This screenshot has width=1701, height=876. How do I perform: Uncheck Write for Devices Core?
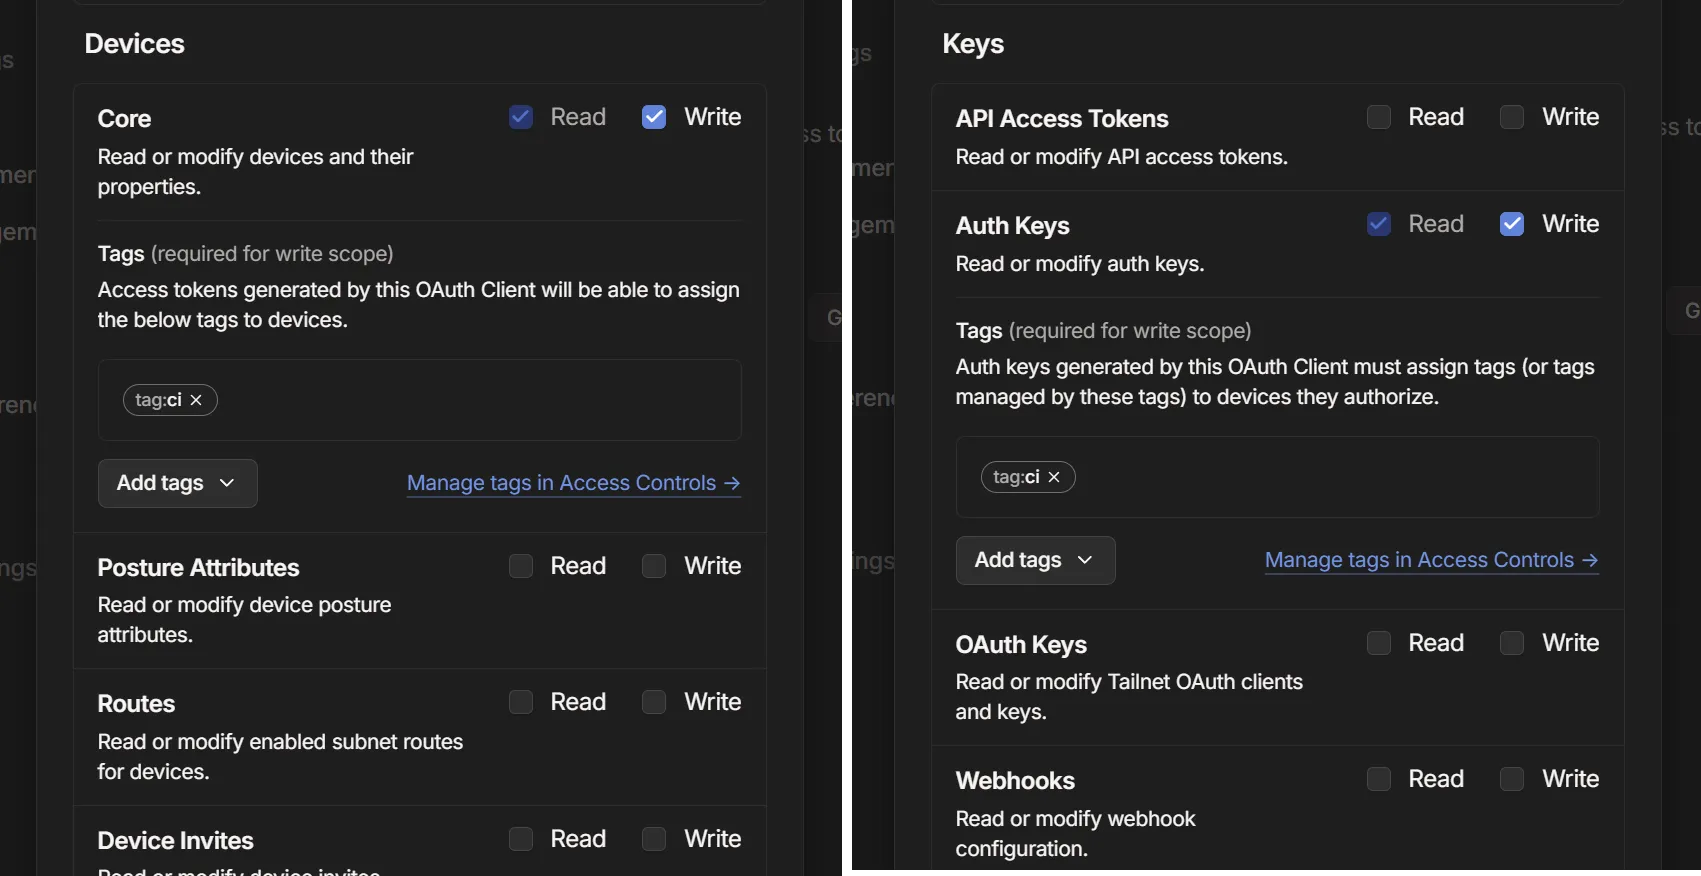(654, 117)
